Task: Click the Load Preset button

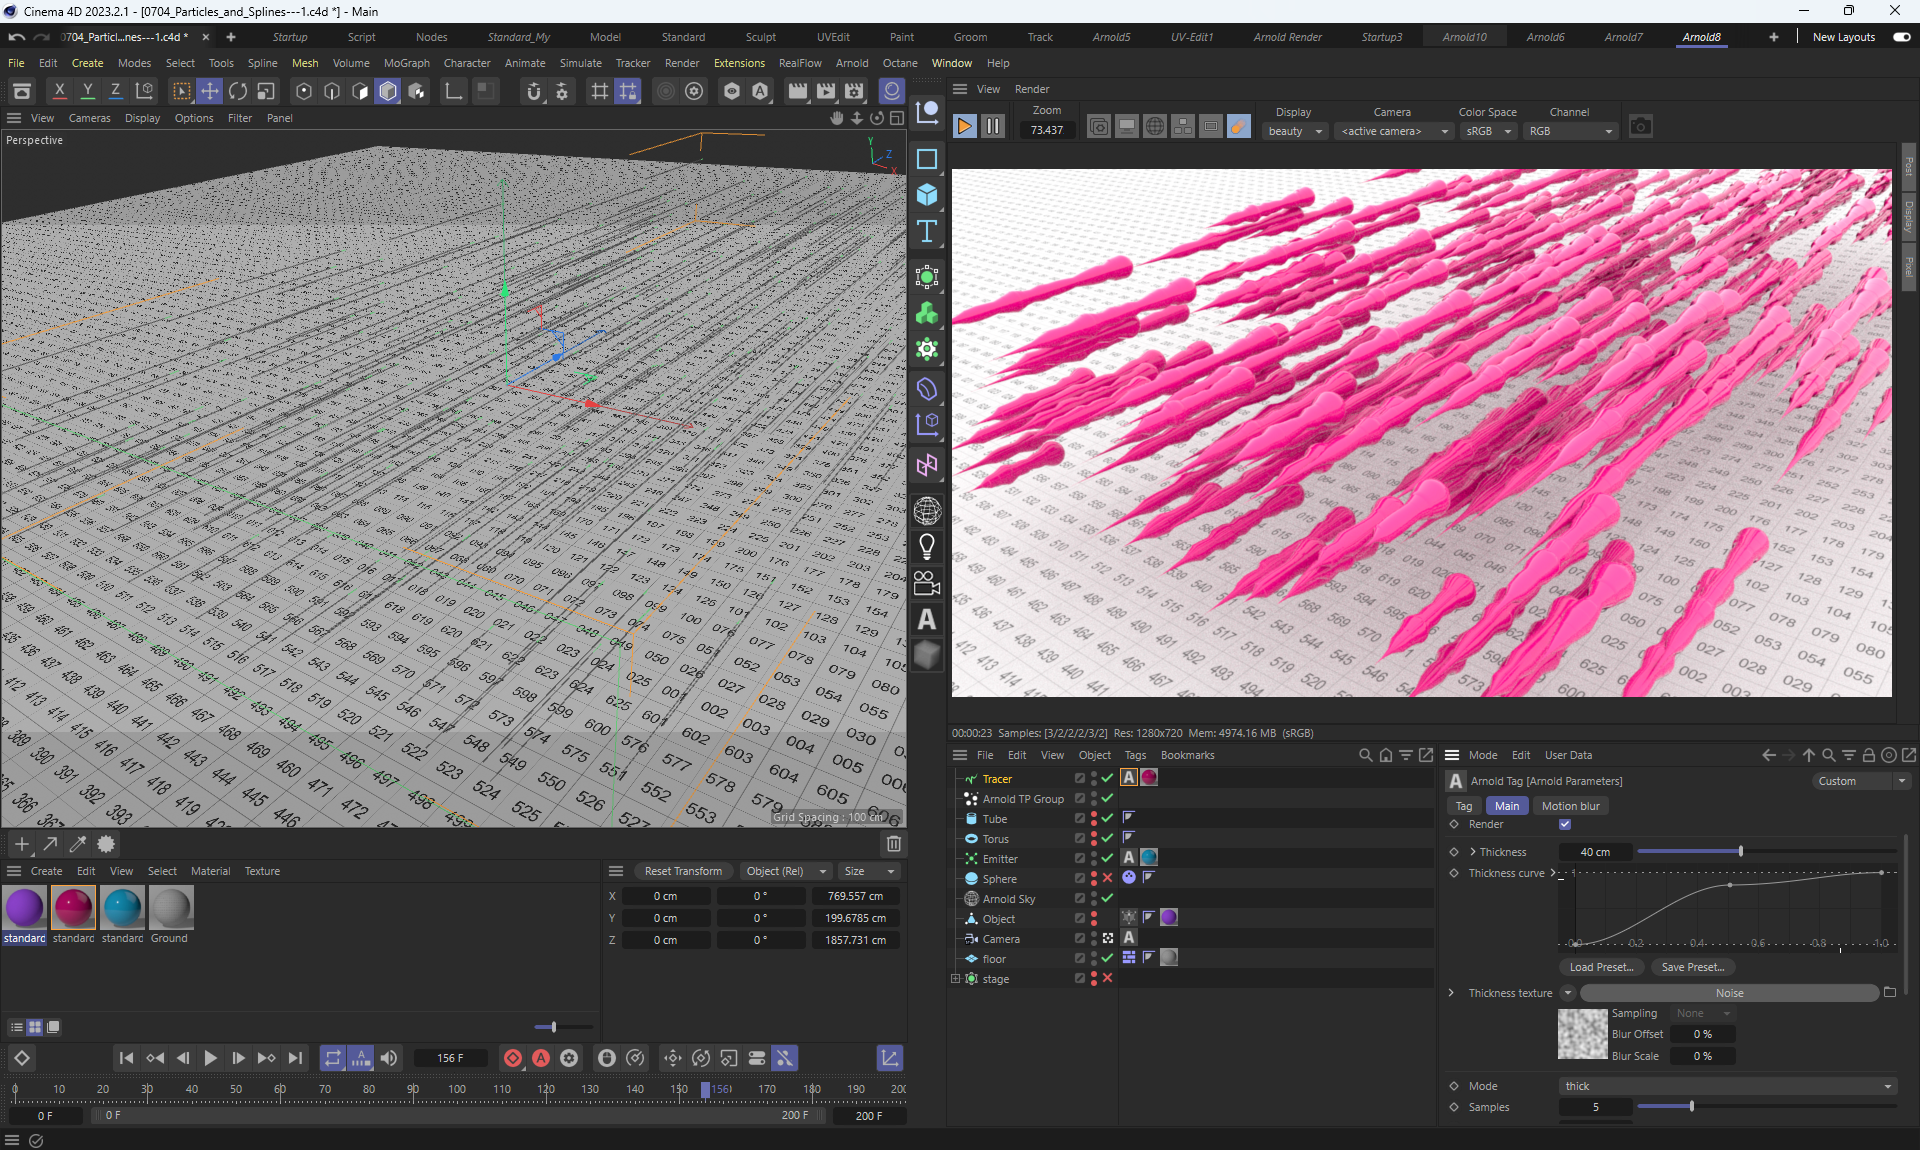Action: click(1600, 967)
